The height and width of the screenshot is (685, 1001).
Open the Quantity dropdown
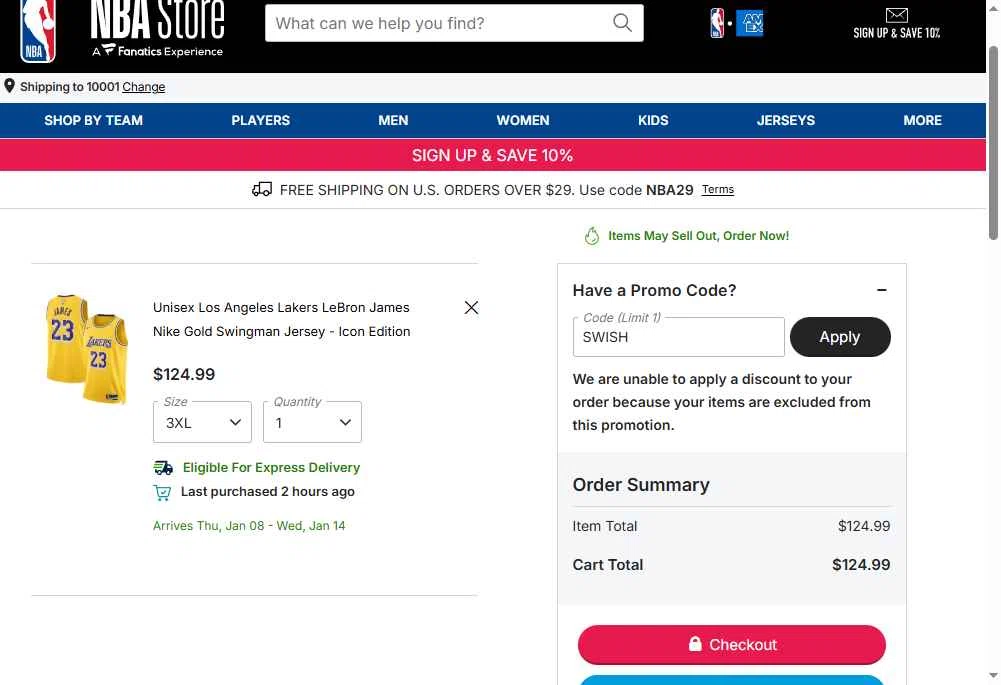(312, 422)
